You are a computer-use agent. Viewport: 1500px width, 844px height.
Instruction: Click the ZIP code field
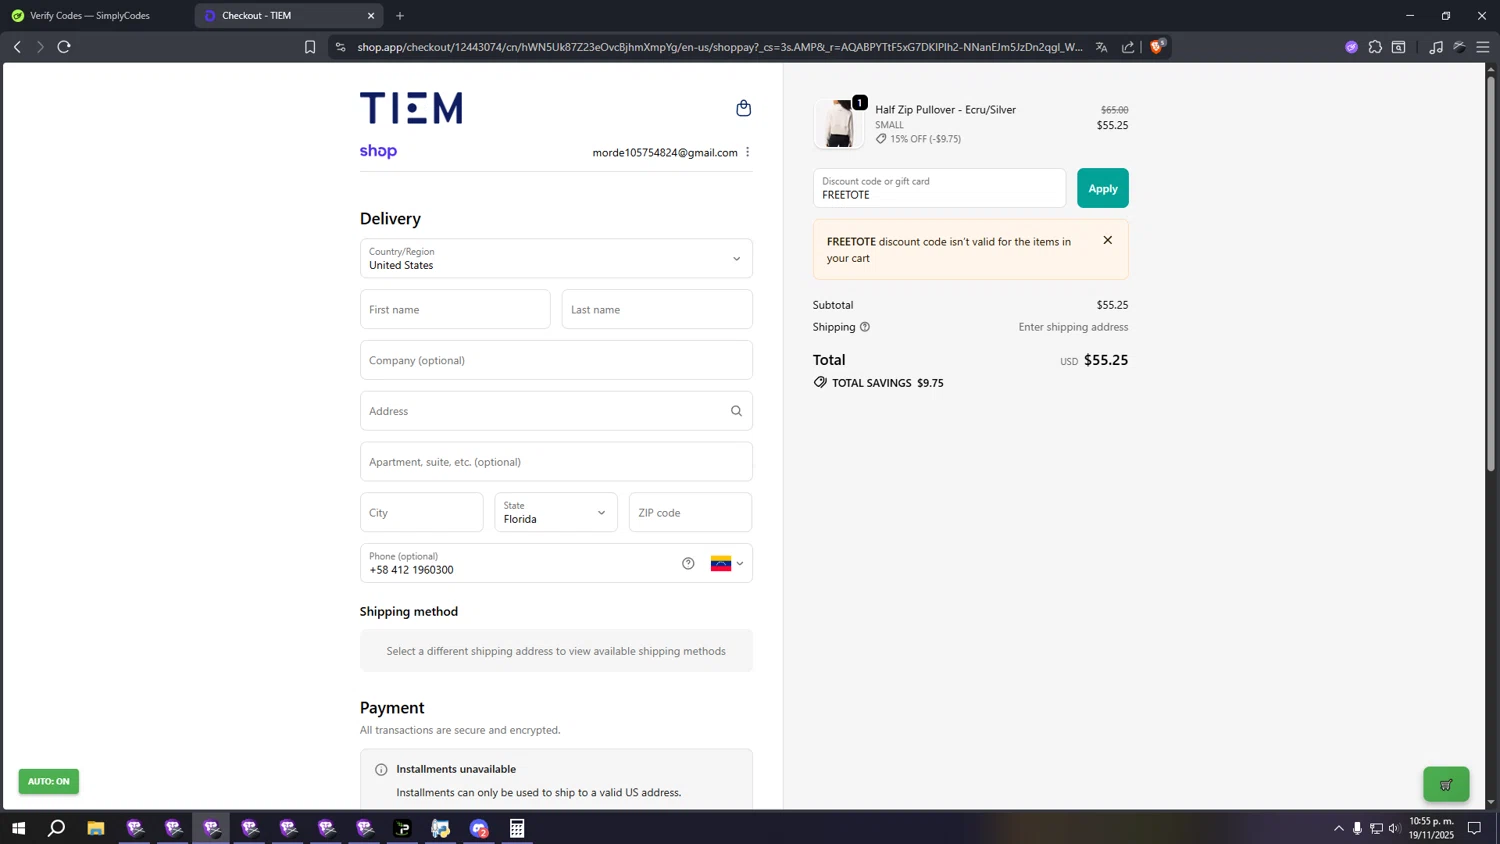click(x=691, y=512)
